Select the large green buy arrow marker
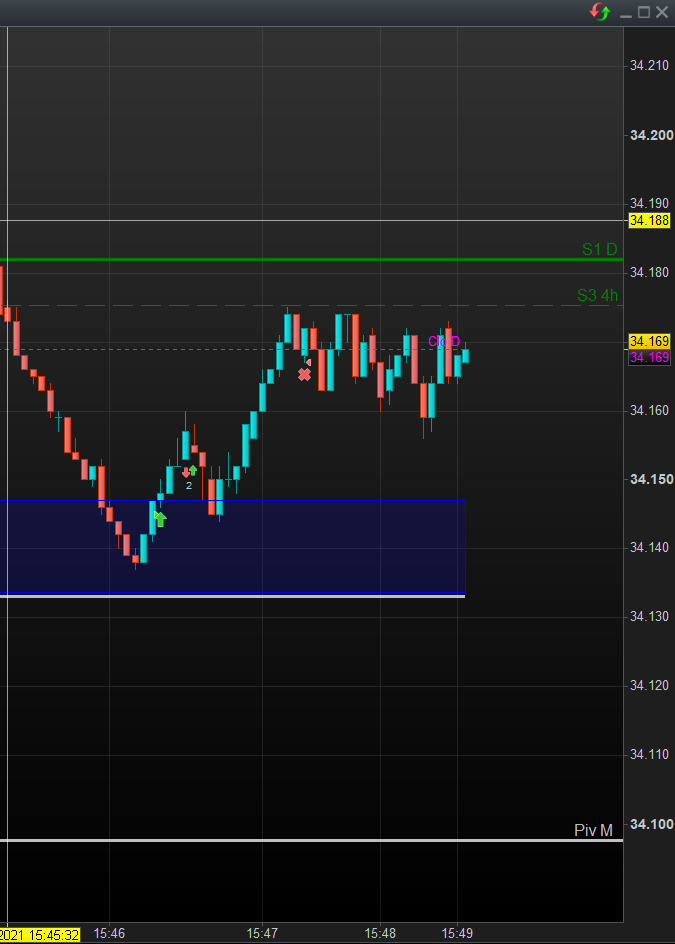This screenshot has width=675, height=944. [160, 518]
